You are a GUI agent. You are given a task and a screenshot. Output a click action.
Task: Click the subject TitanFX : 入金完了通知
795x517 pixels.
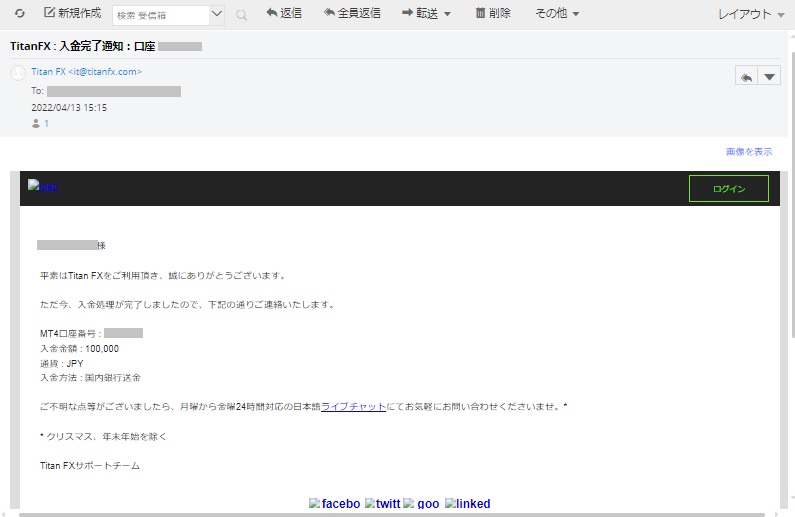pyautogui.click(x=83, y=46)
